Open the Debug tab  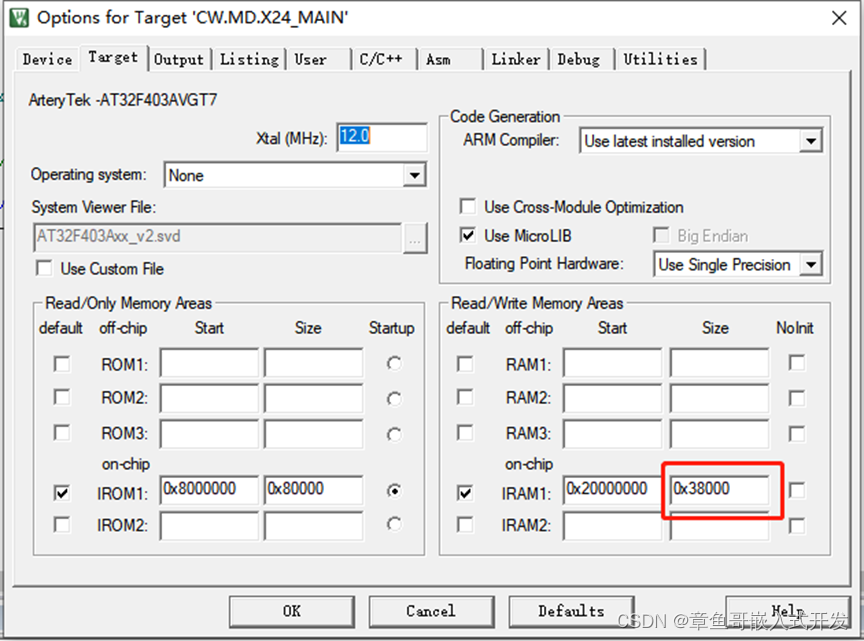pyautogui.click(x=579, y=59)
